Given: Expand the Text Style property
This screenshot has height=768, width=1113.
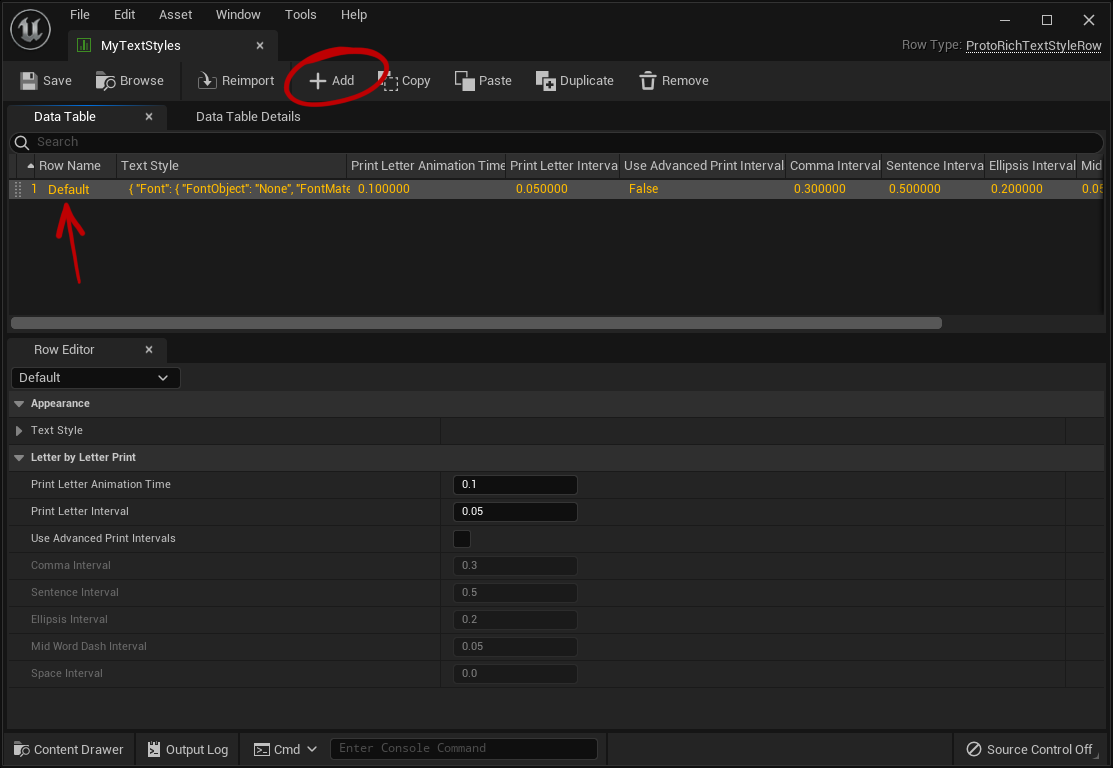Looking at the screenshot, I should click(x=19, y=431).
